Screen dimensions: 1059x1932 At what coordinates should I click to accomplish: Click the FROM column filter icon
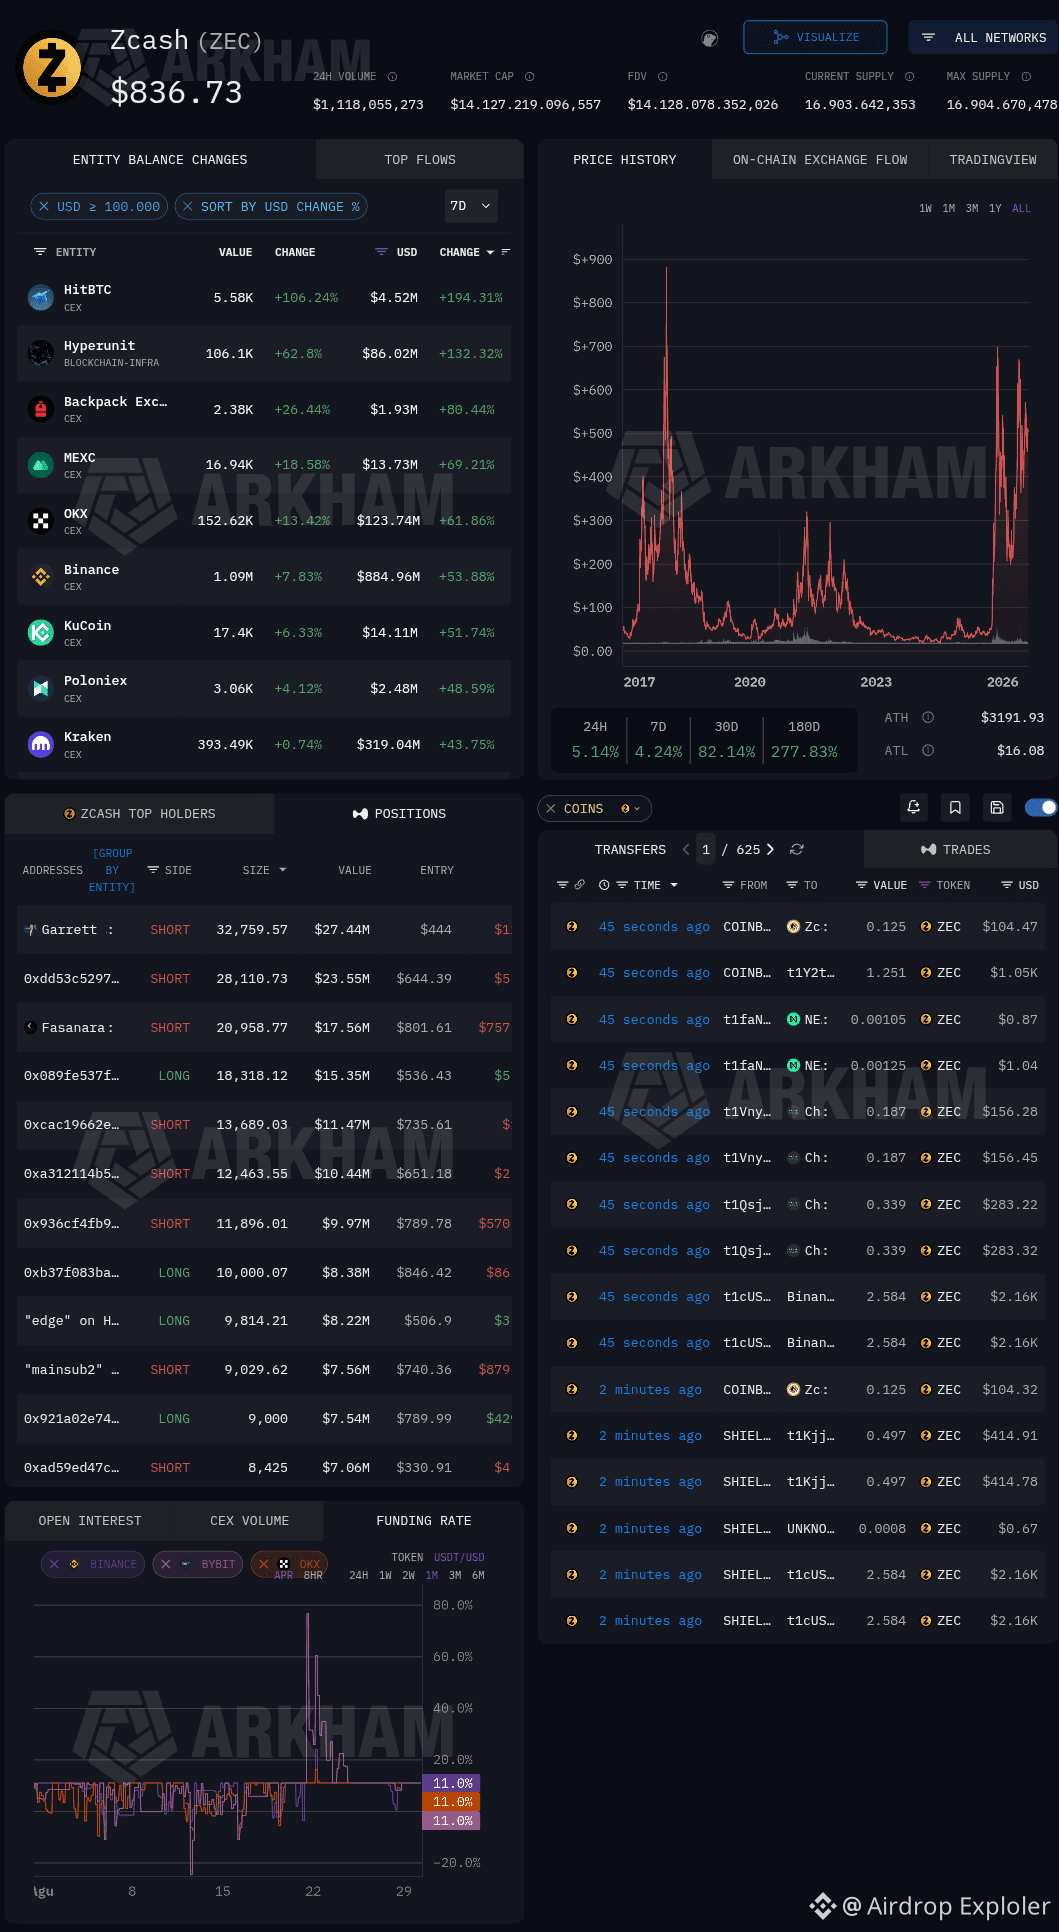729,885
